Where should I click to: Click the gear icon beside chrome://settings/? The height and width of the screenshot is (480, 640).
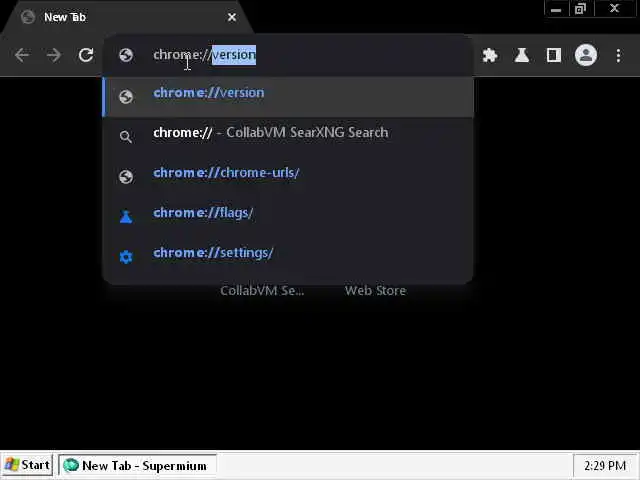[x=126, y=257]
